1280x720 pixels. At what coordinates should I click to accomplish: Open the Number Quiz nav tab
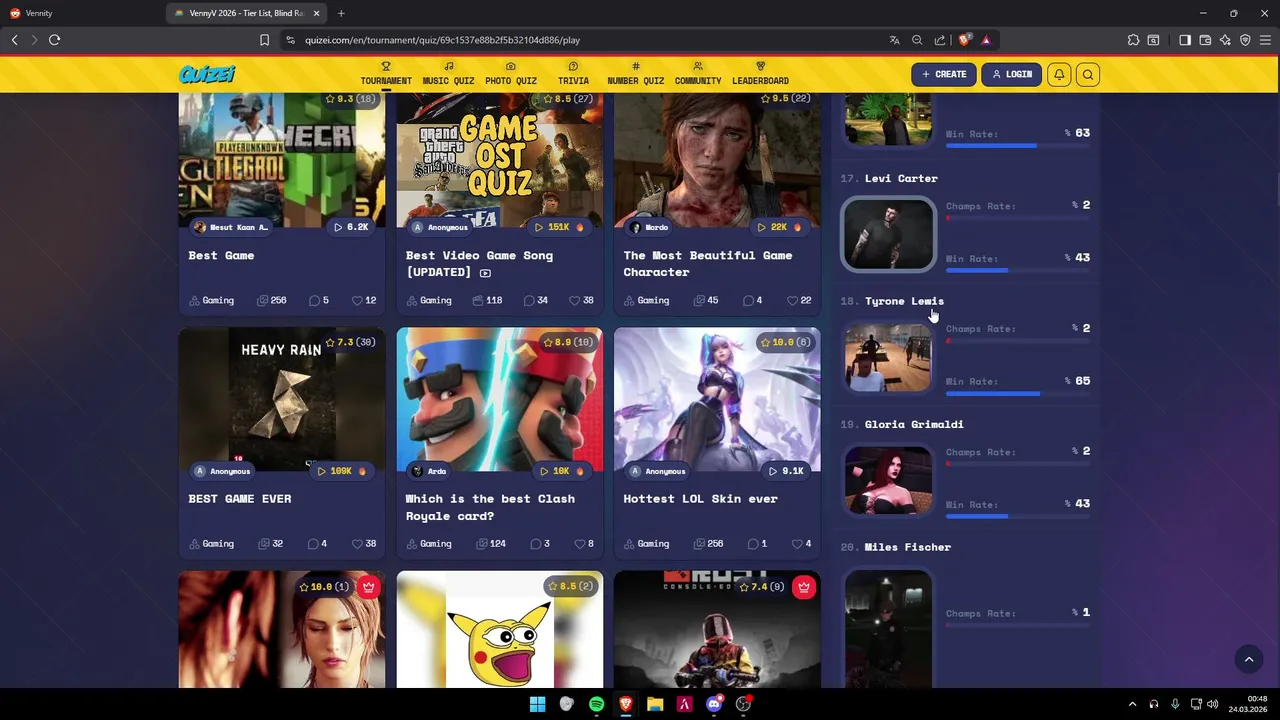636,74
